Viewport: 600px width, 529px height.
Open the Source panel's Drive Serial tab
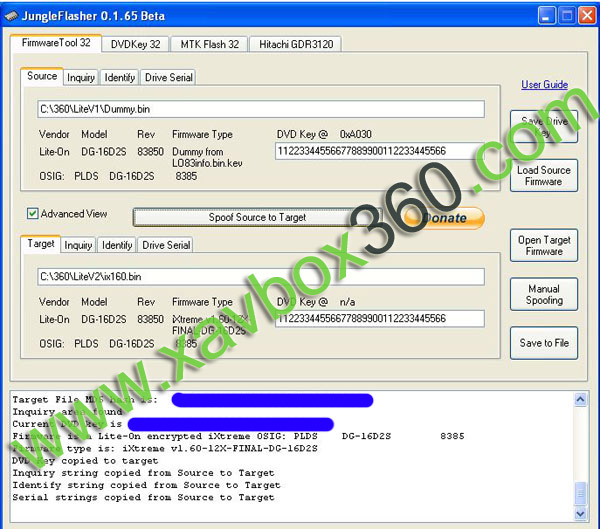click(168, 78)
